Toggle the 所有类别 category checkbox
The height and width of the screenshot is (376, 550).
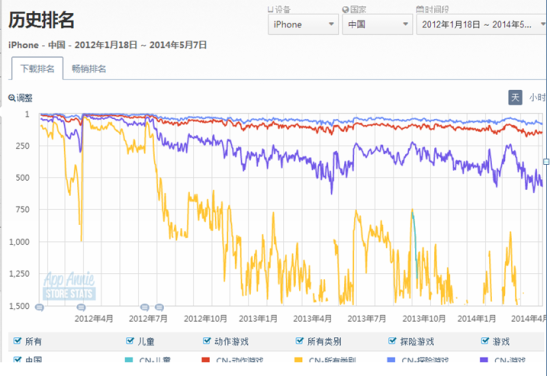point(300,341)
